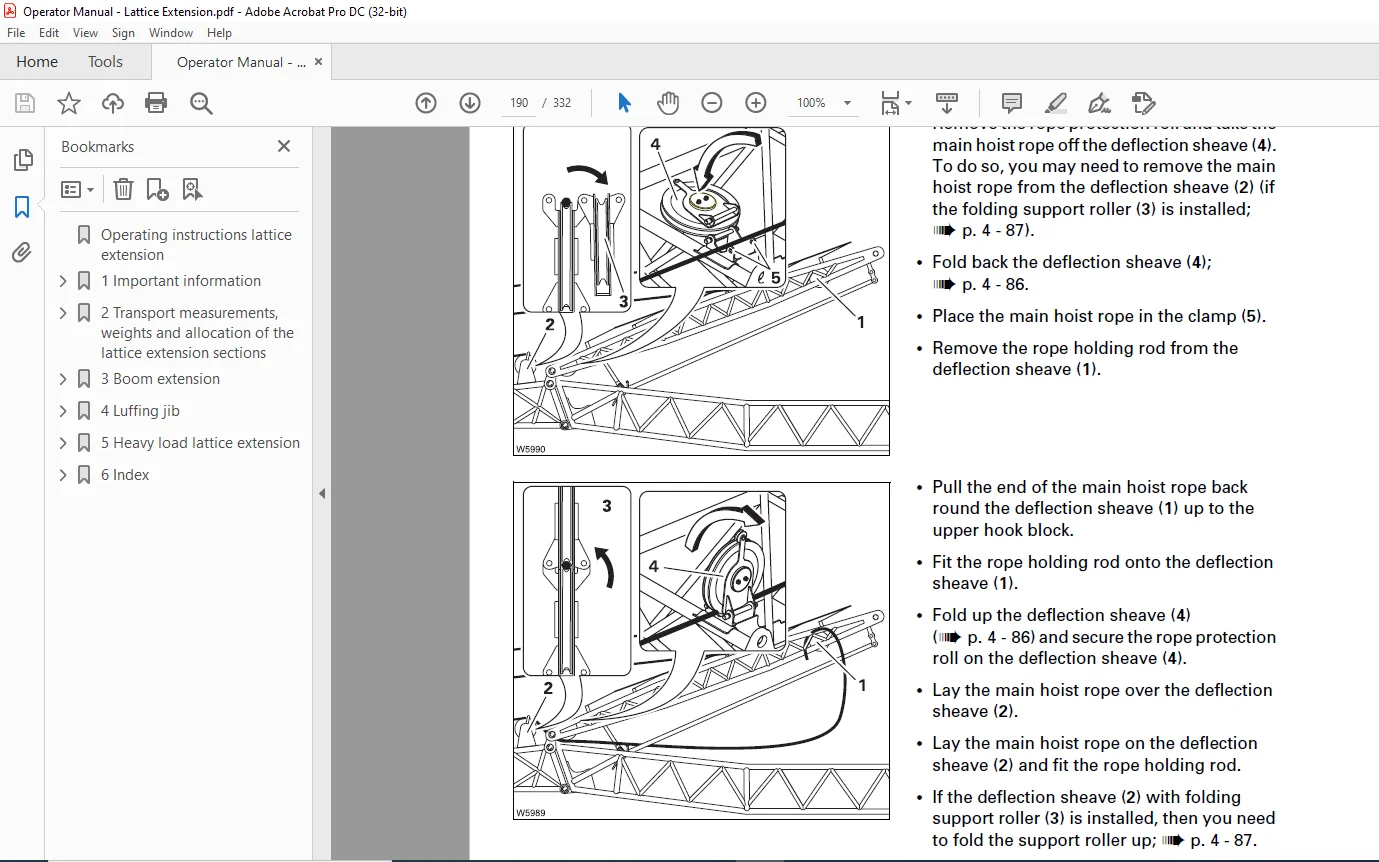Open Page Thumbnails panel icon

click(22, 160)
